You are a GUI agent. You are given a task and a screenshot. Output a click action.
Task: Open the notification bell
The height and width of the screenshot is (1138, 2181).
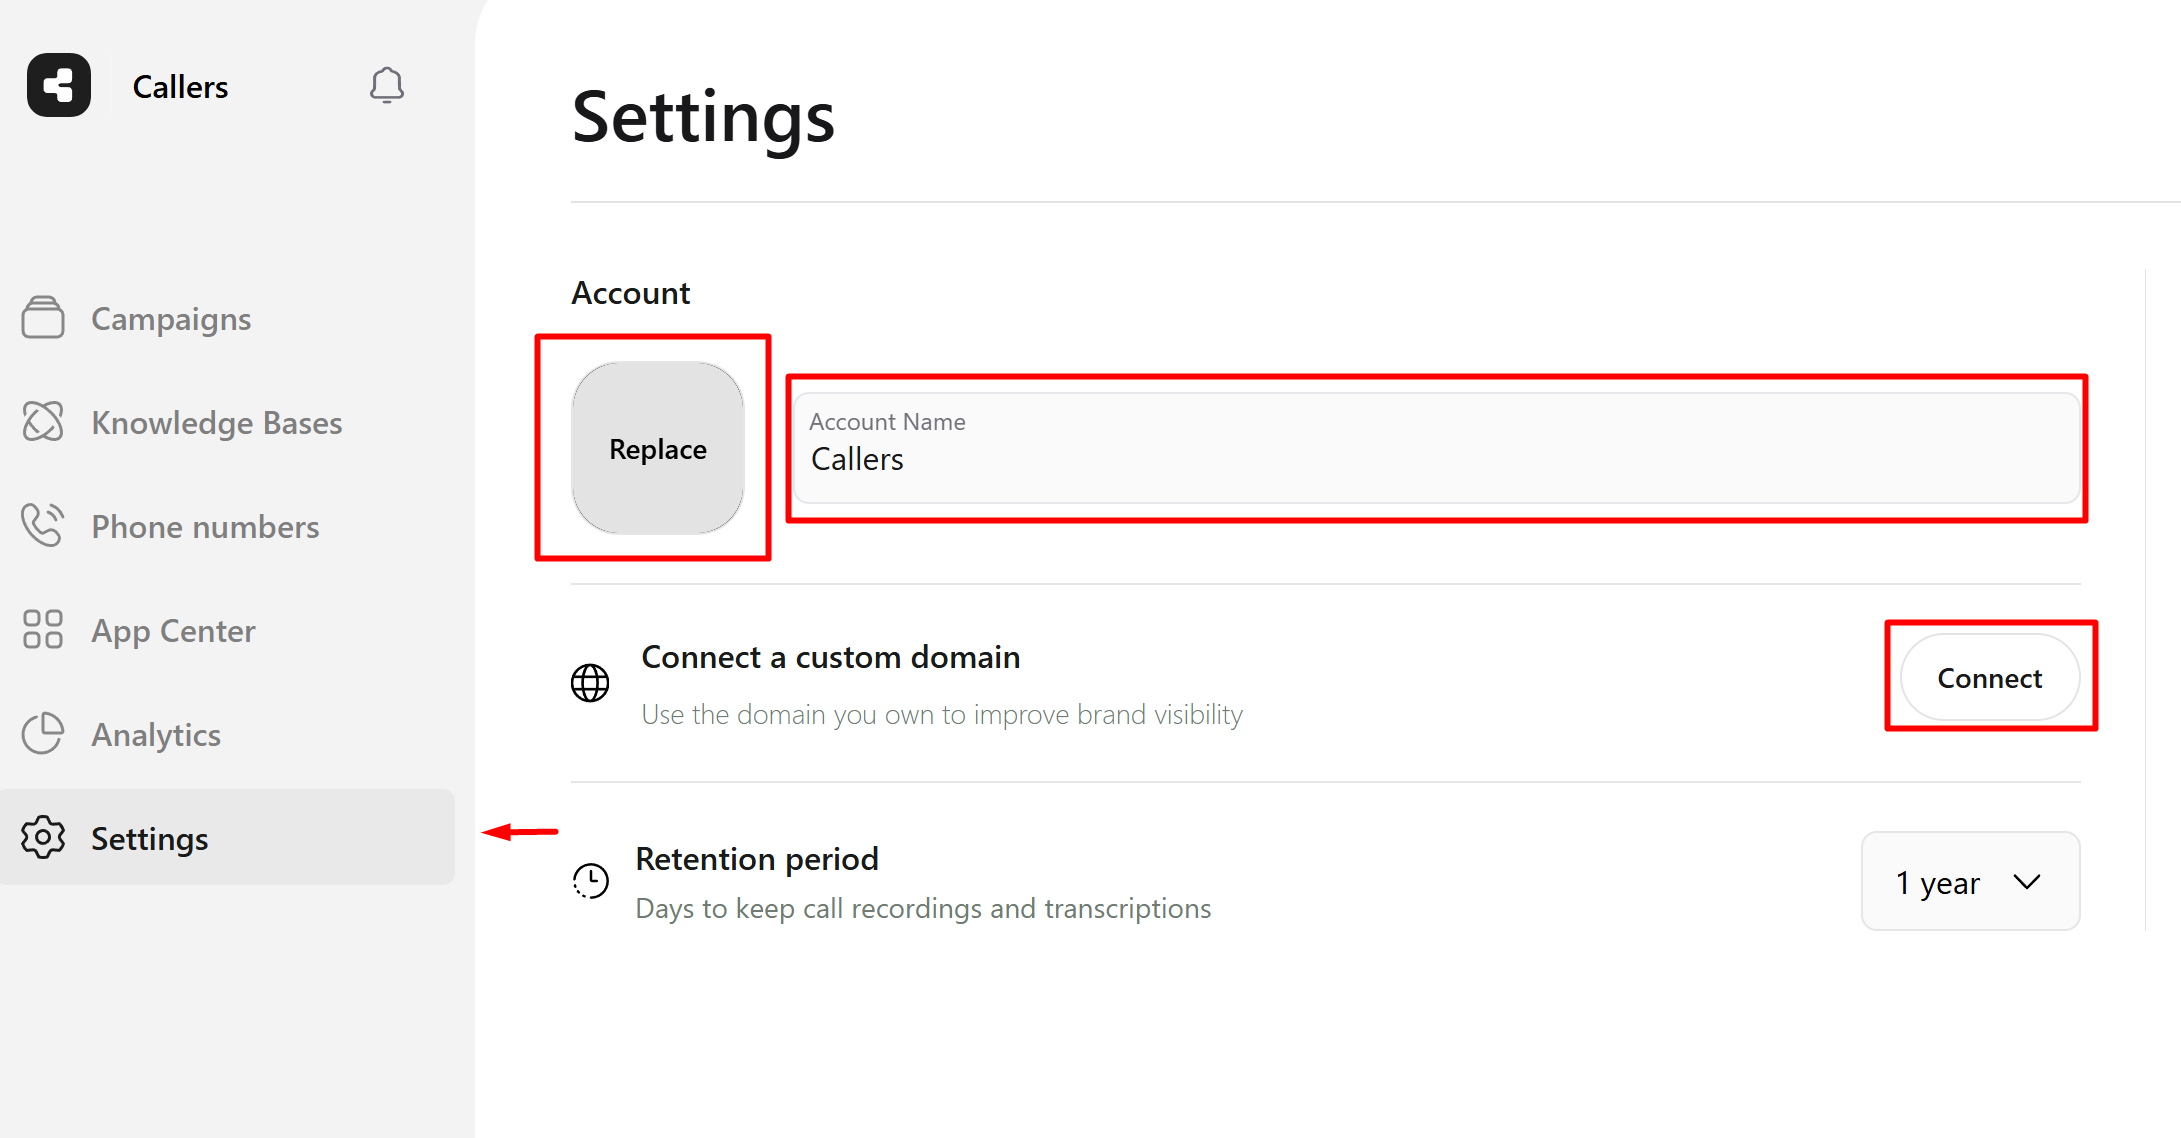click(387, 85)
